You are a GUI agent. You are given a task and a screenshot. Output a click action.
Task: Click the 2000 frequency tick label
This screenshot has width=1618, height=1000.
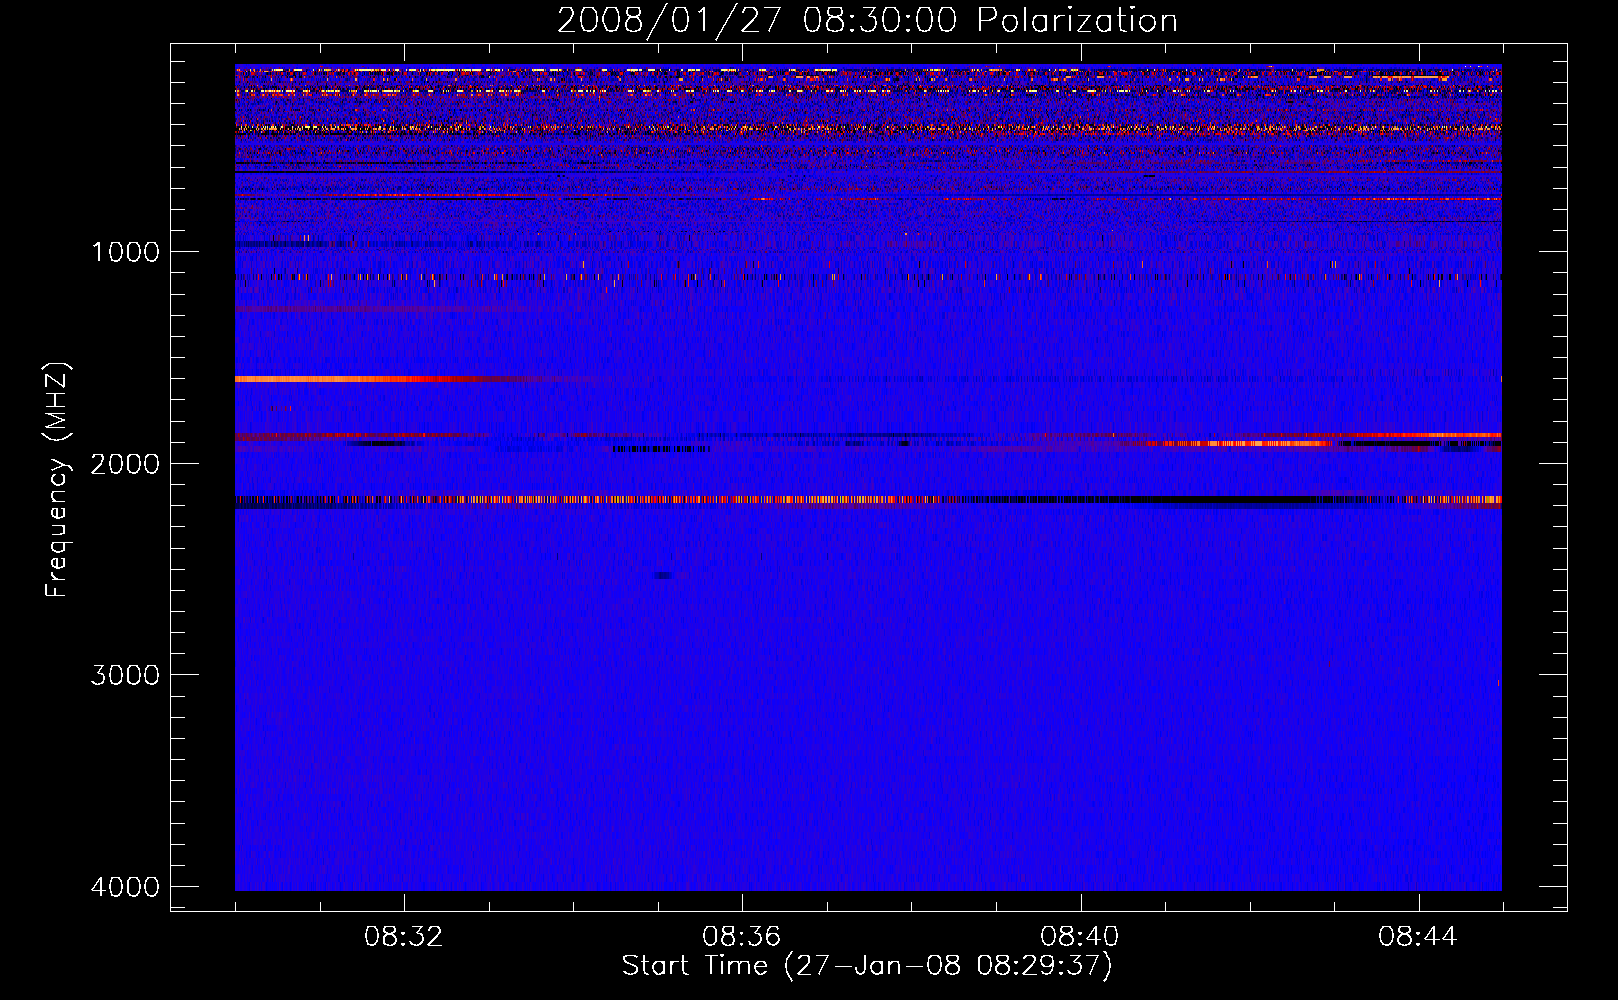(x=125, y=463)
